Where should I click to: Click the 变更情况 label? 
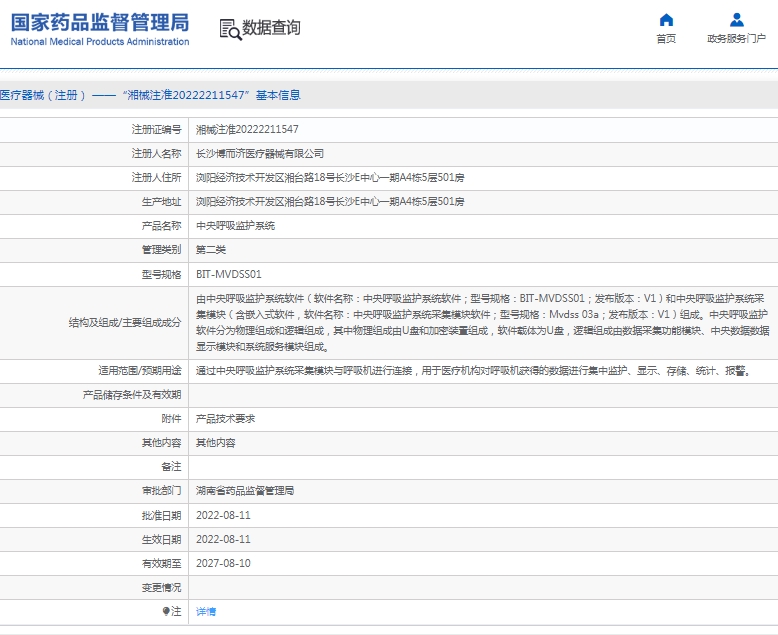(161, 587)
